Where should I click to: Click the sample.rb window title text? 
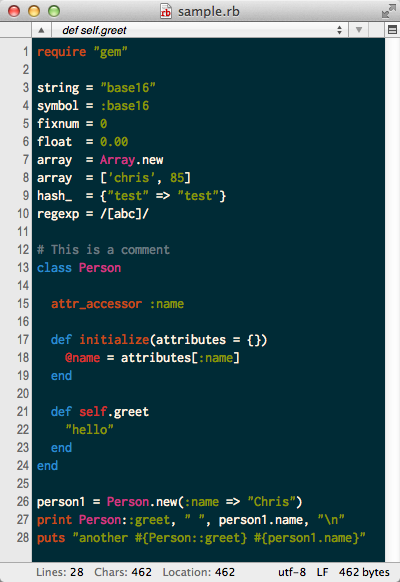[209, 12]
